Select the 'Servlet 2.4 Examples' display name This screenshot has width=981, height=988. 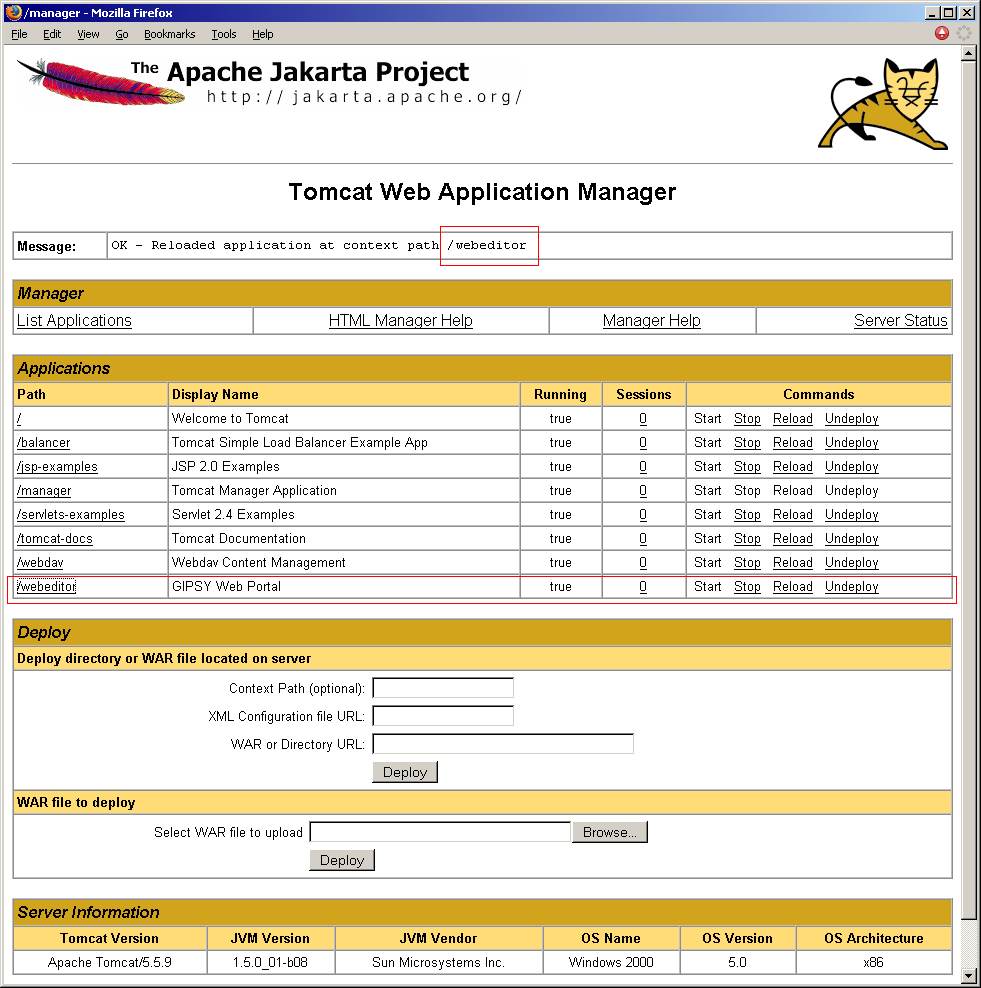[x=233, y=514]
